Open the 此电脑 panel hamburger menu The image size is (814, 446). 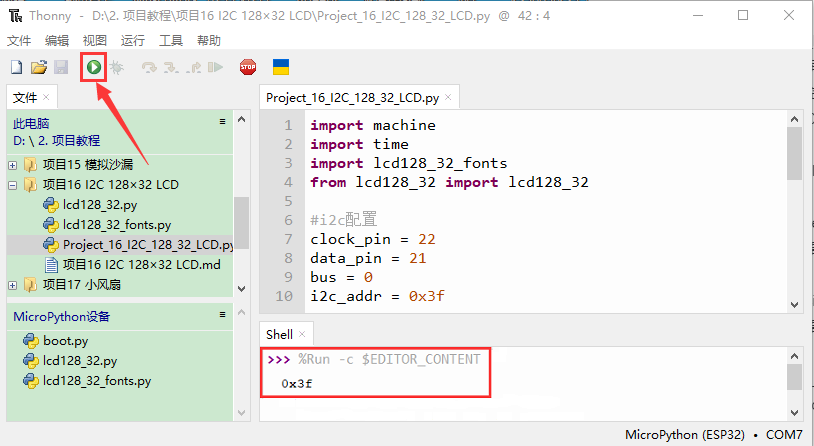coord(223,121)
